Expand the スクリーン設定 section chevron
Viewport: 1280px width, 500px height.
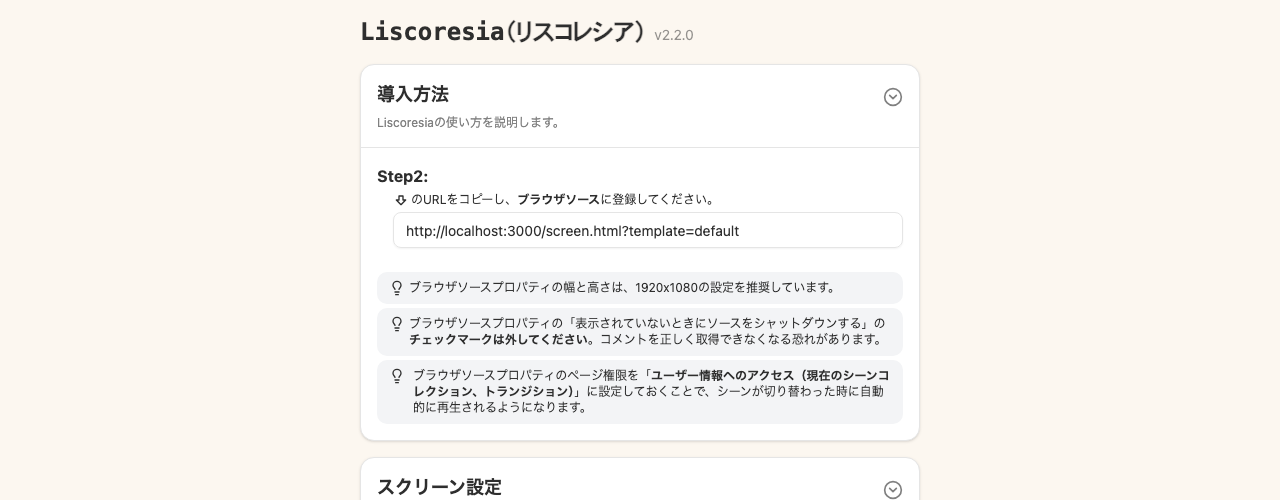[893, 490]
